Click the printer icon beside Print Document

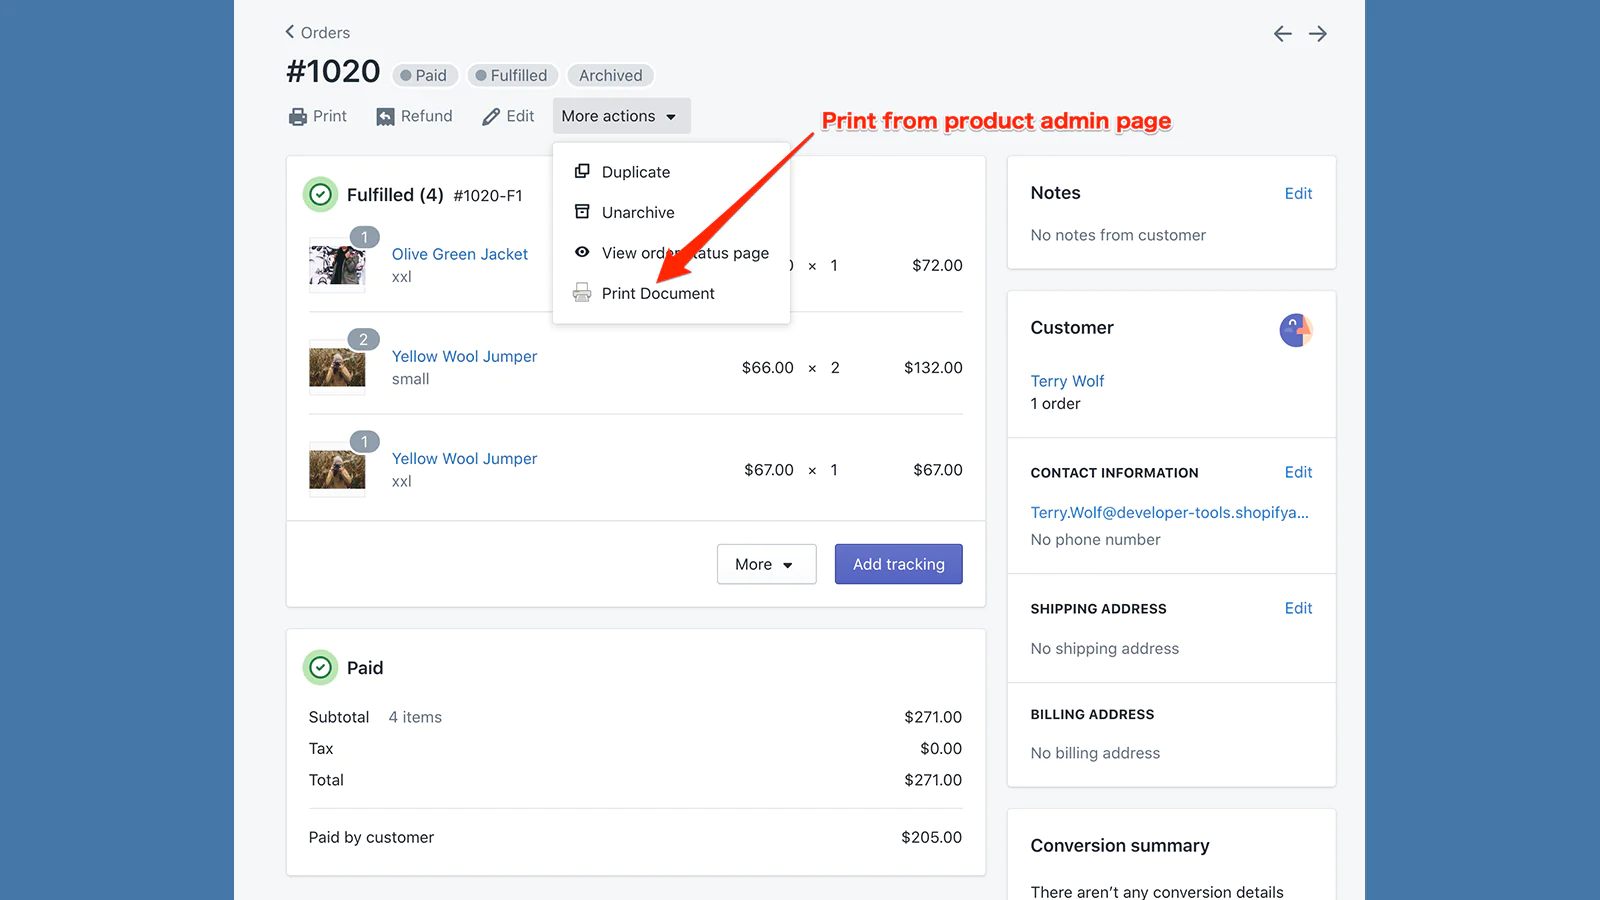click(582, 293)
